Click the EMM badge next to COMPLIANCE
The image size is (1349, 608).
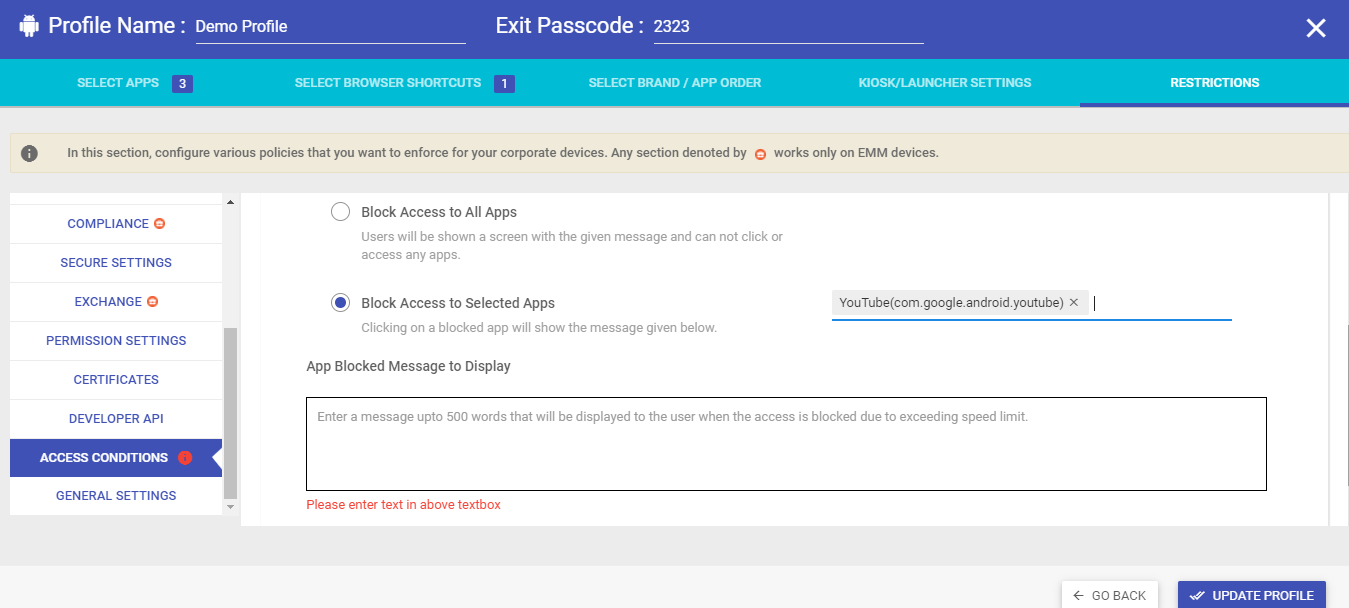pyautogui.click(x=159, y=223)
